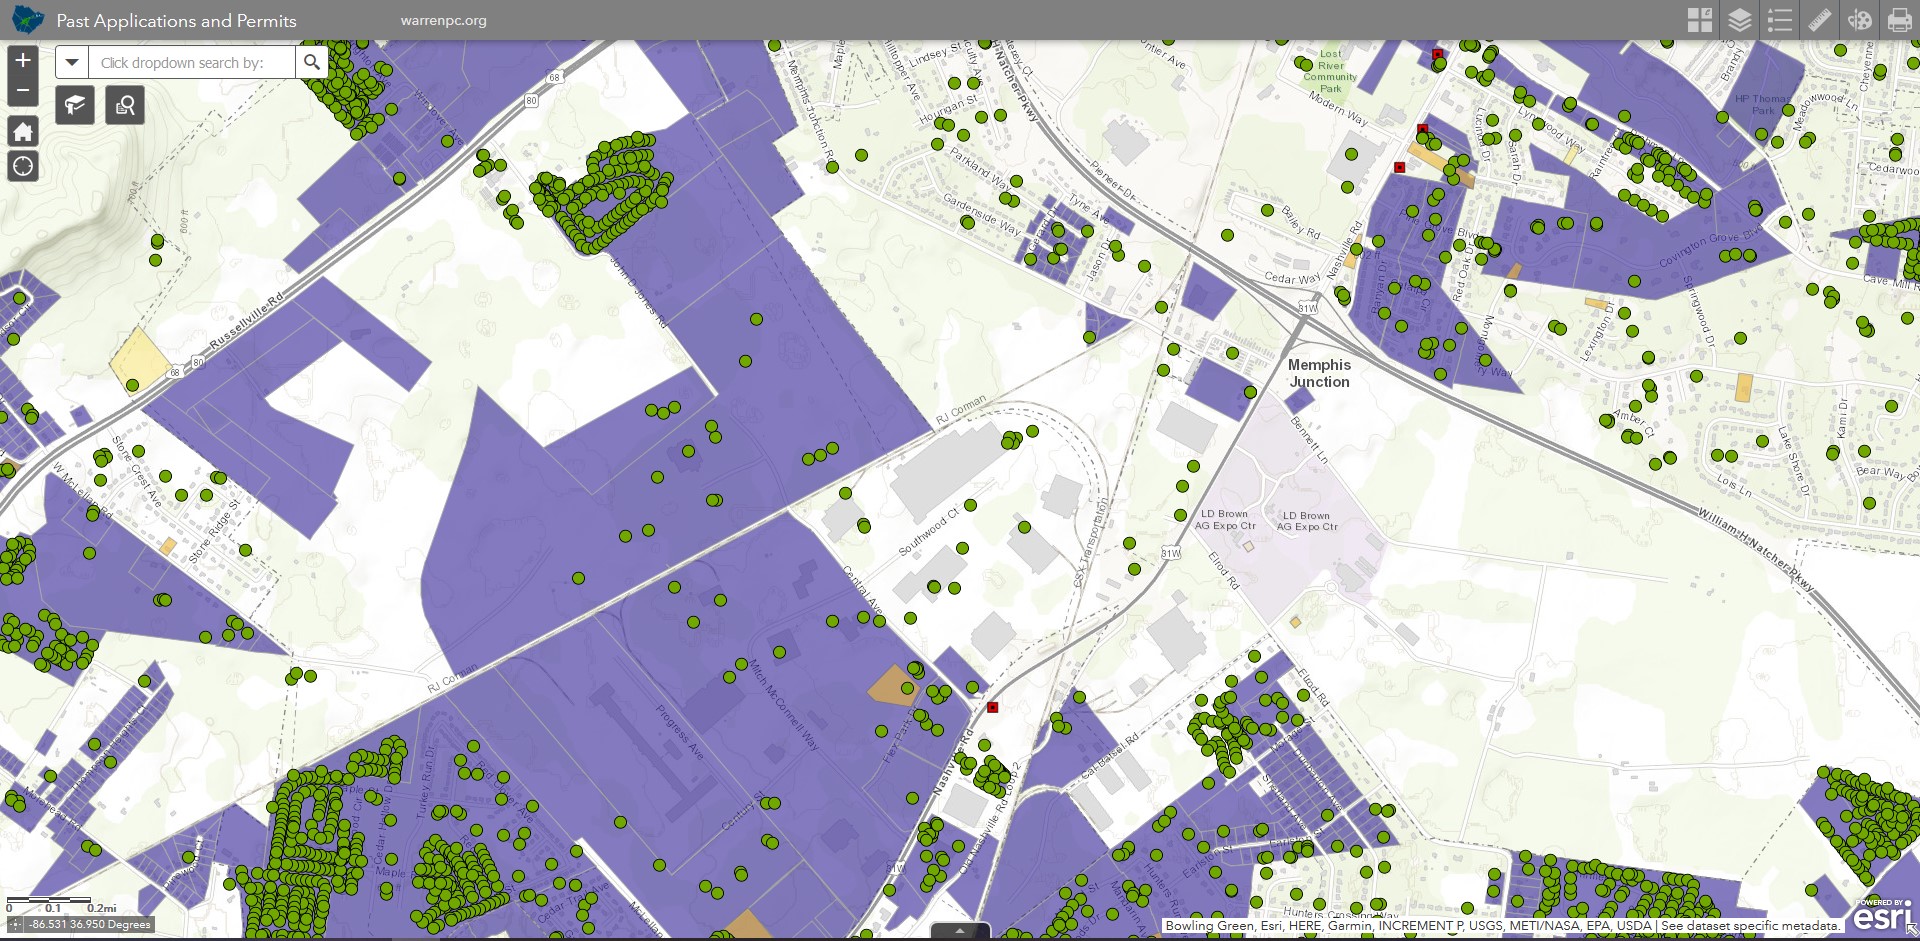This screenshot has width=1920, height=941.
Task: Open the Layer List widget
Action: tap(1740, 19)
